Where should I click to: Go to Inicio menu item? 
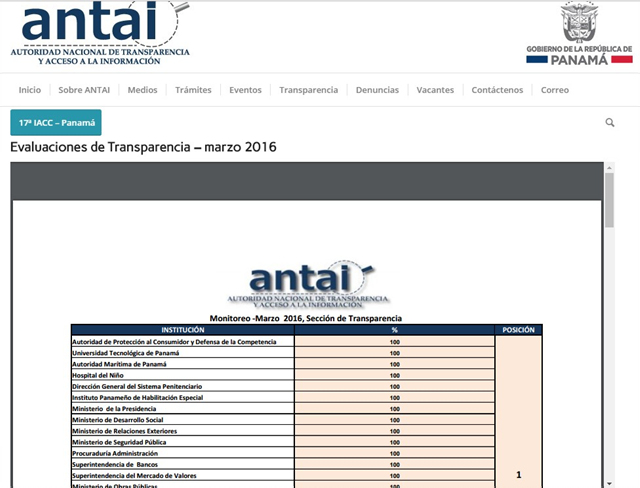pyautogui.click(x=30, y=90)
